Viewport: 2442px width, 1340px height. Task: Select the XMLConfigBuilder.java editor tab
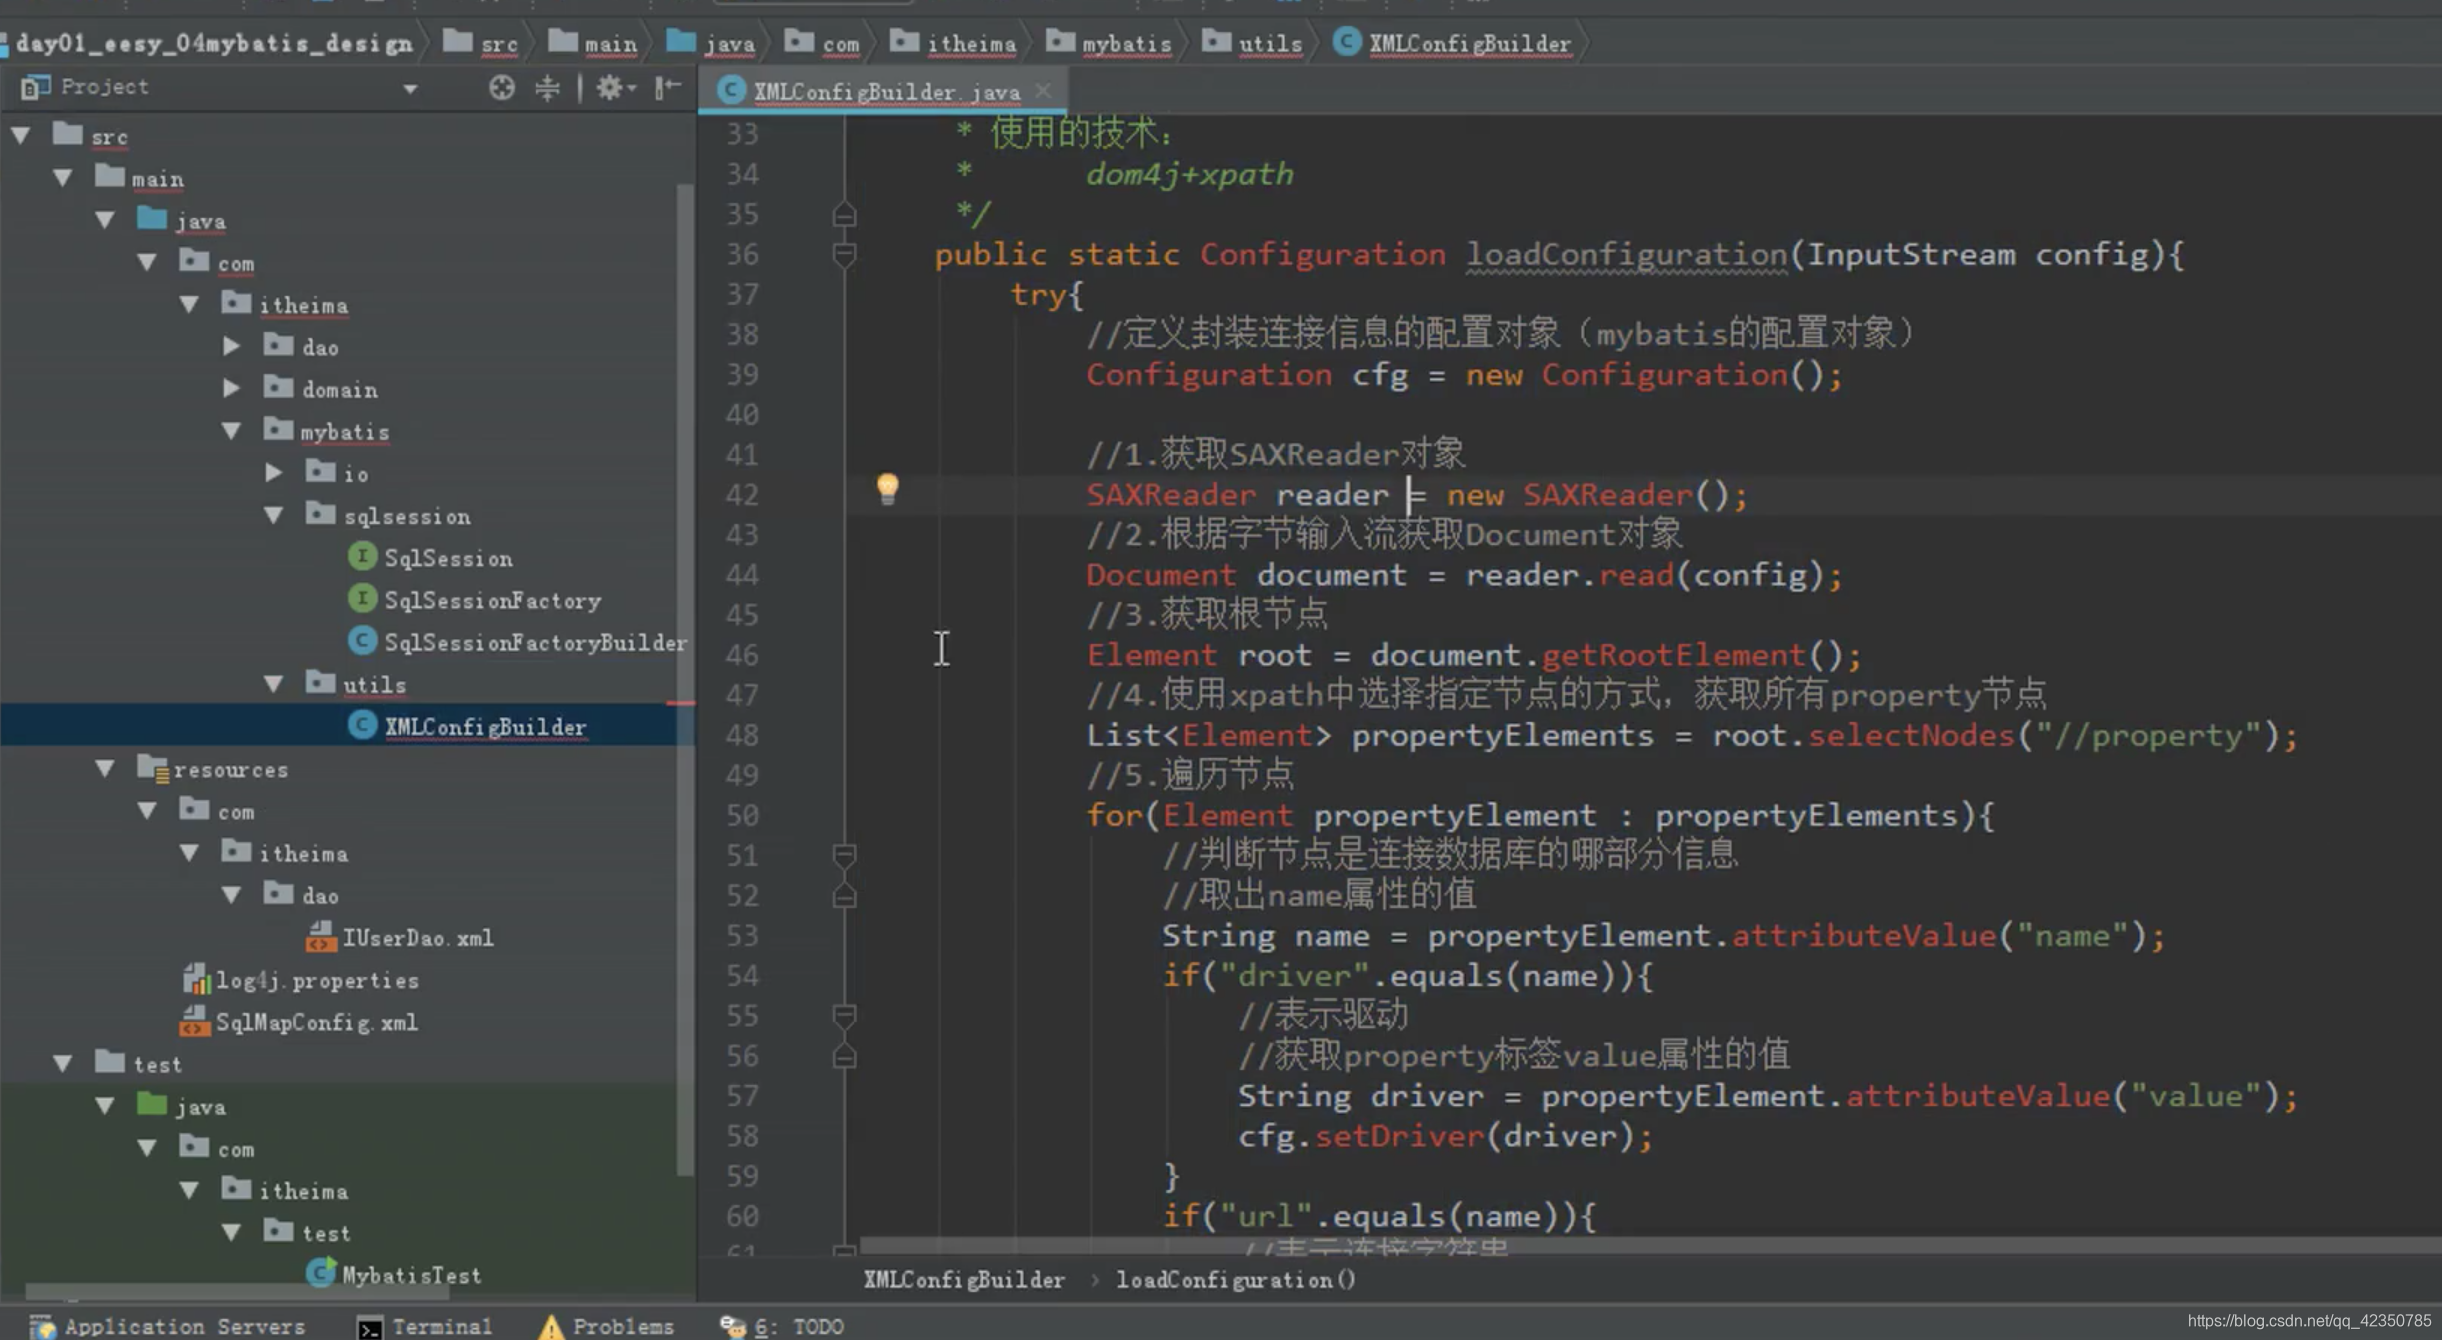coord(884,91)
